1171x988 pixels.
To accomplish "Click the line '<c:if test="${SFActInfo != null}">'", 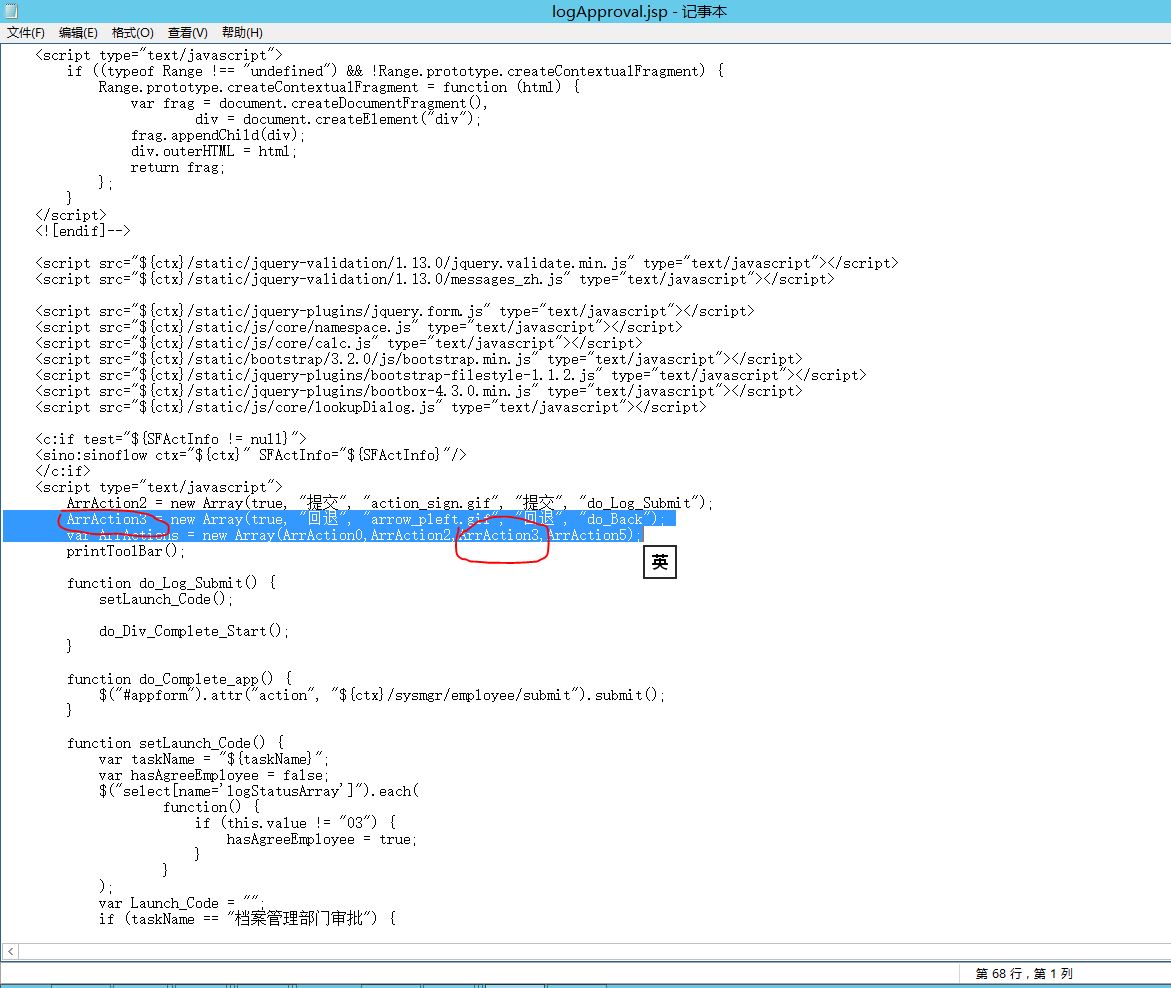I will tap(170, 439).
